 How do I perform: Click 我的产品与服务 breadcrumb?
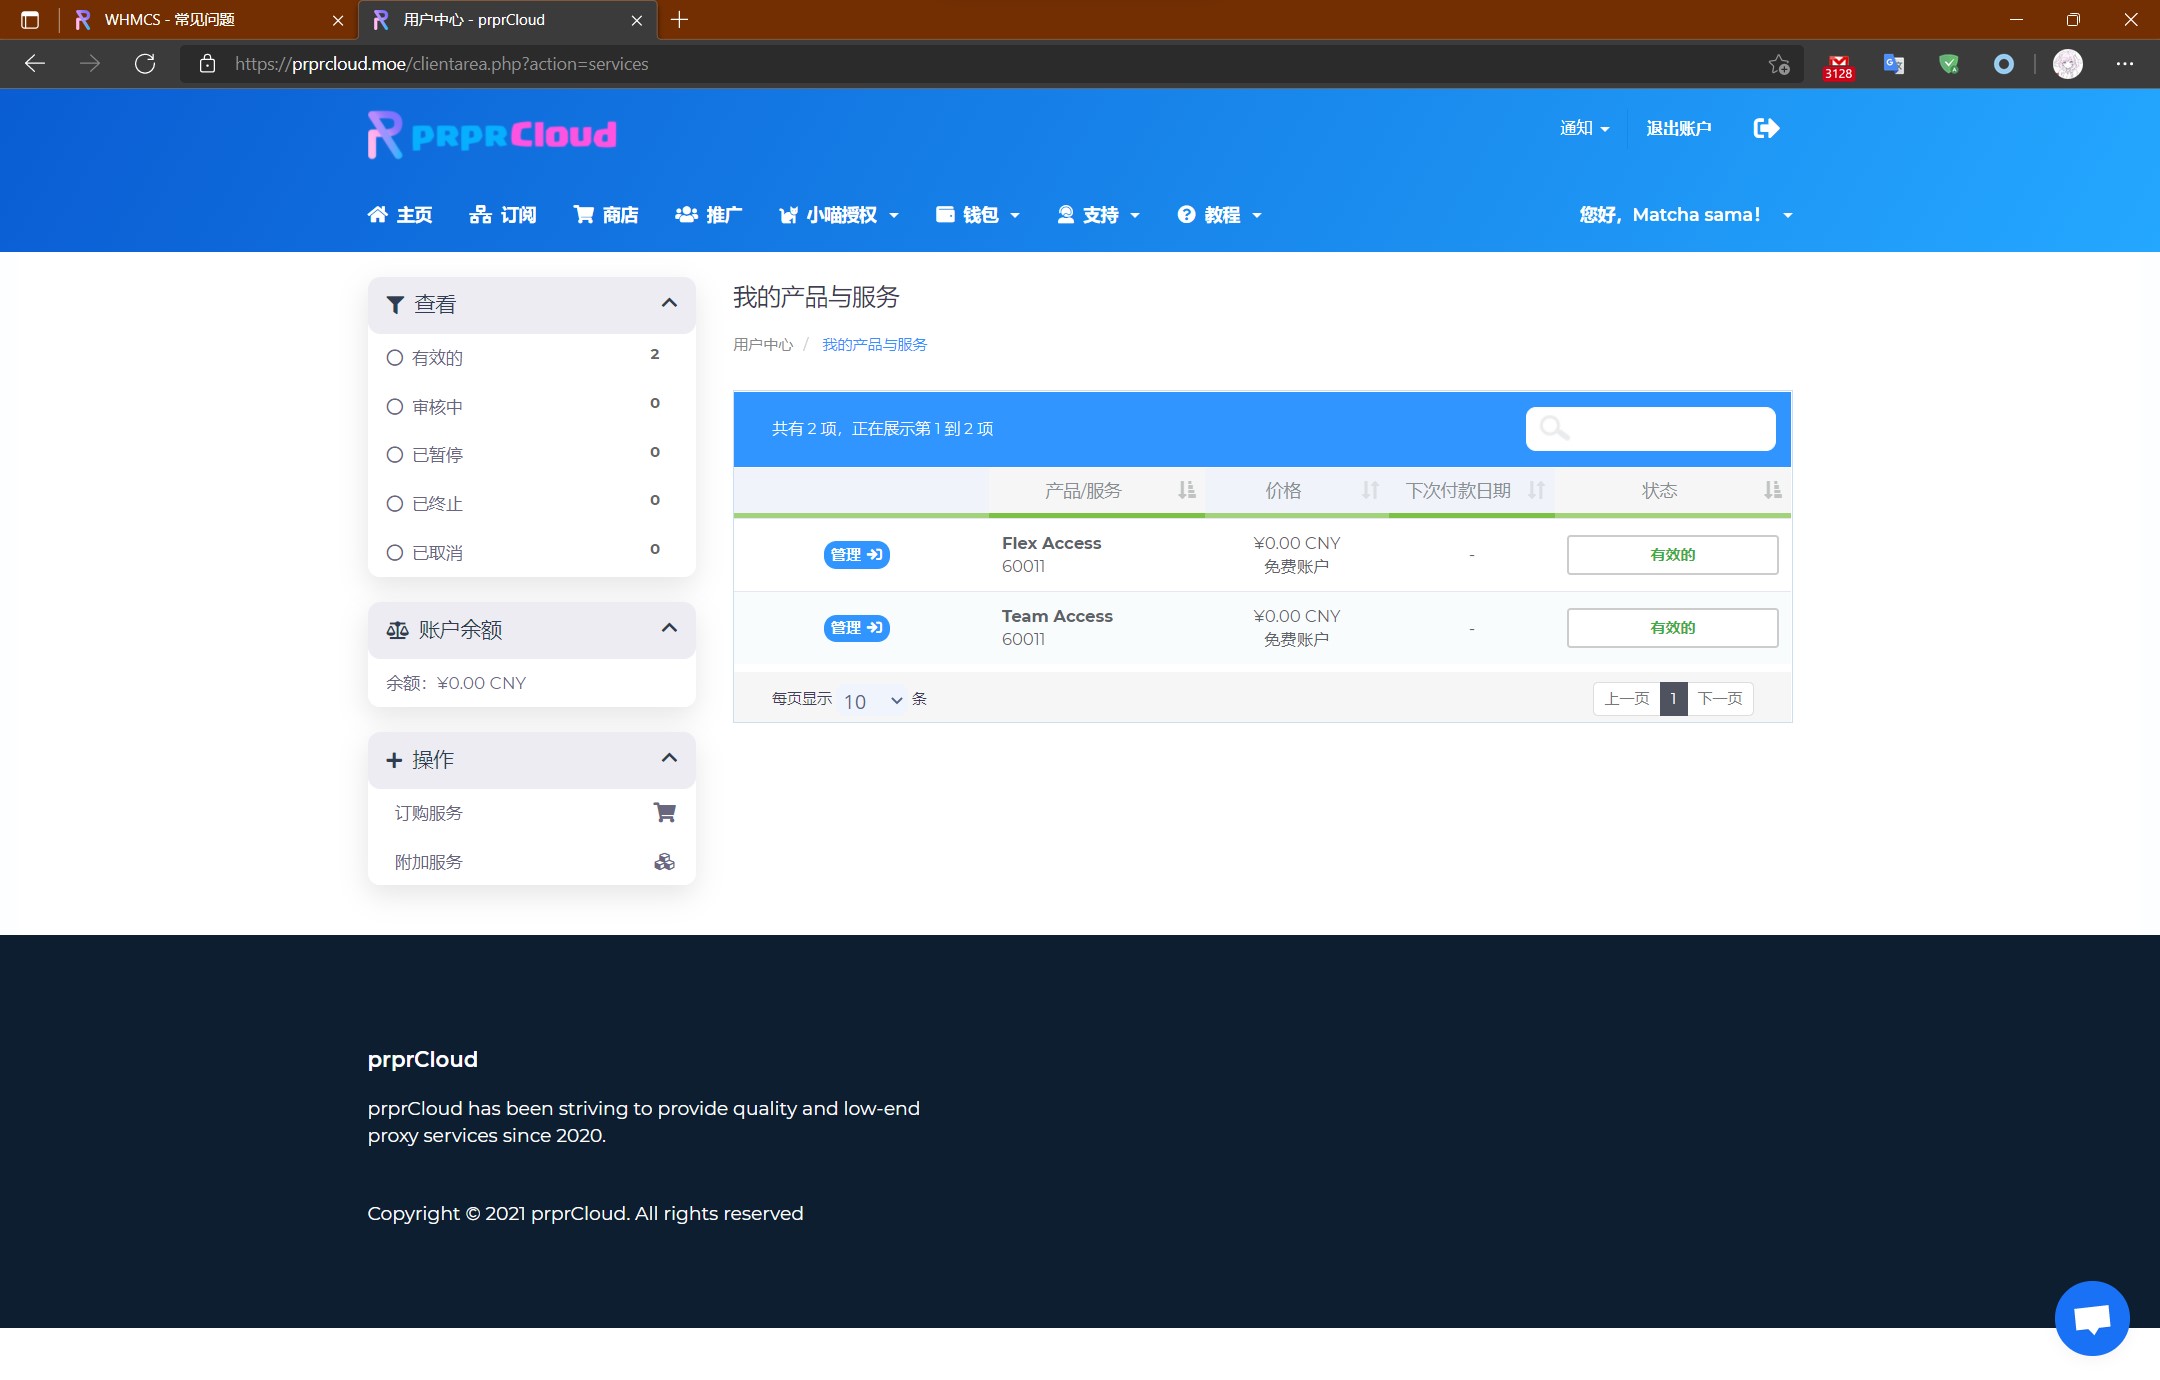coord(874,344)
